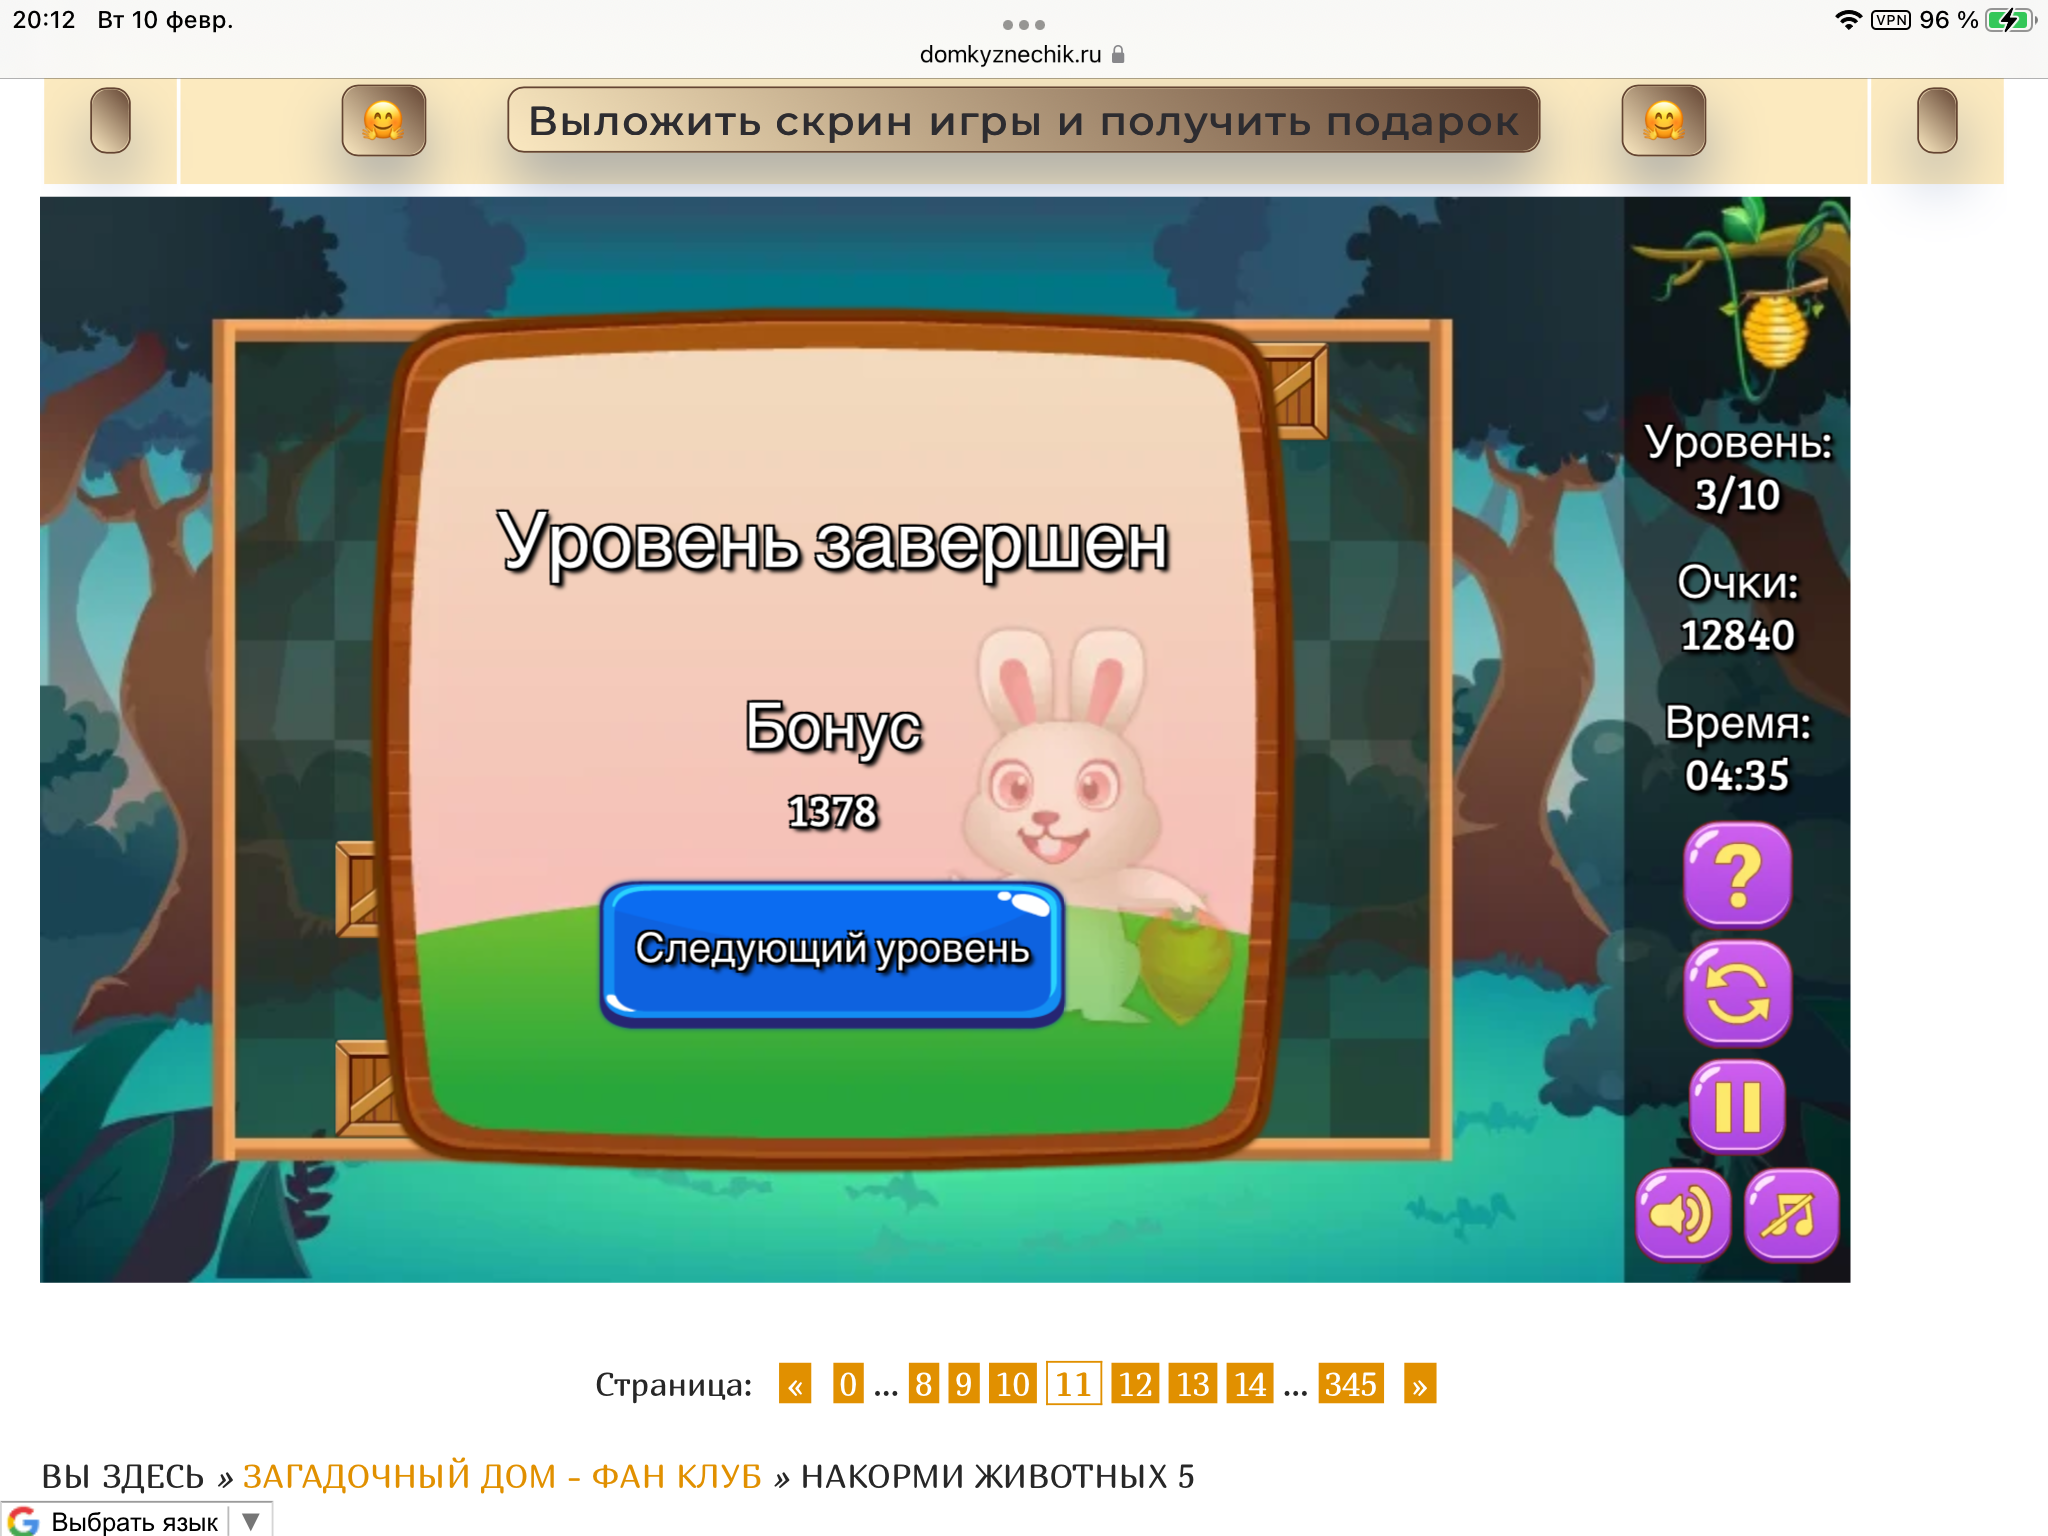Go to the previous page with « arrow

click(795, 1384)
